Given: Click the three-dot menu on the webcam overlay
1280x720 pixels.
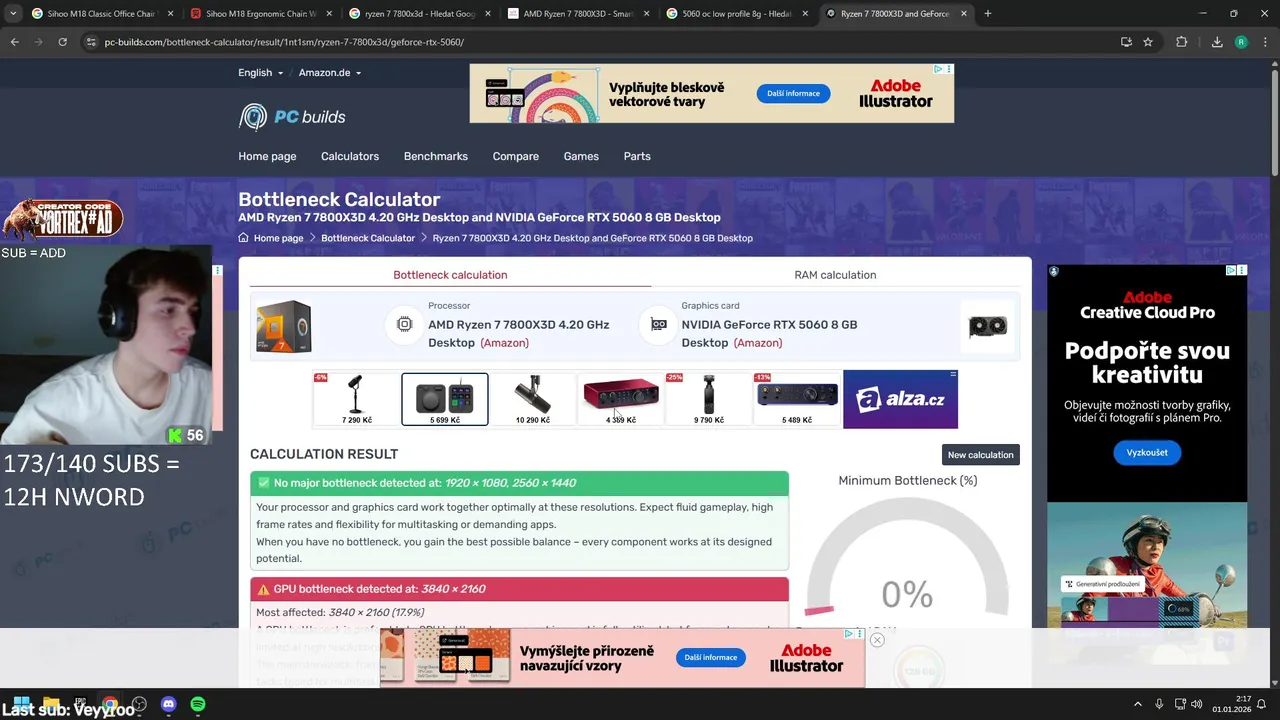Looking at the screenshot, I should coord(217,270).
